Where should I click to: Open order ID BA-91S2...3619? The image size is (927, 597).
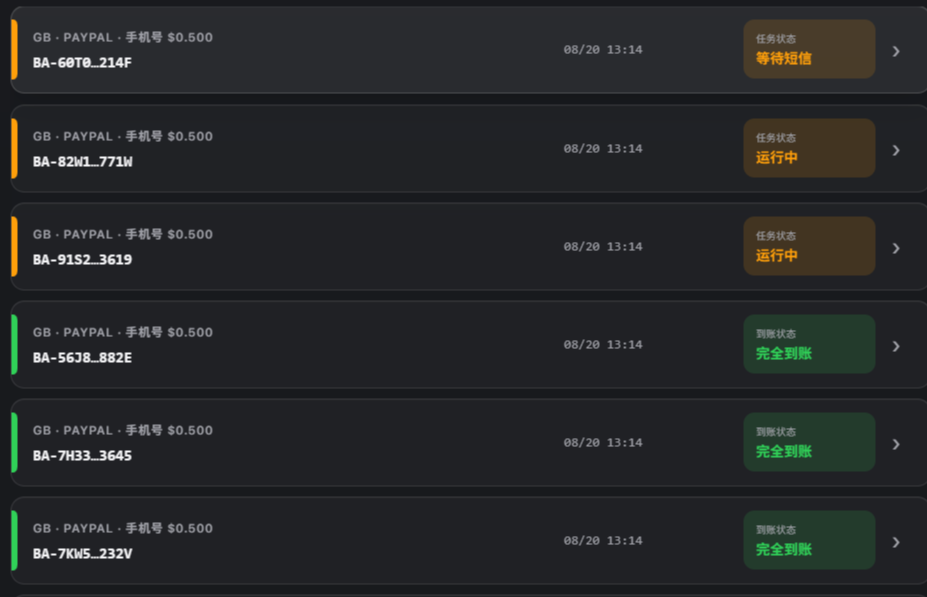(82, 260)
